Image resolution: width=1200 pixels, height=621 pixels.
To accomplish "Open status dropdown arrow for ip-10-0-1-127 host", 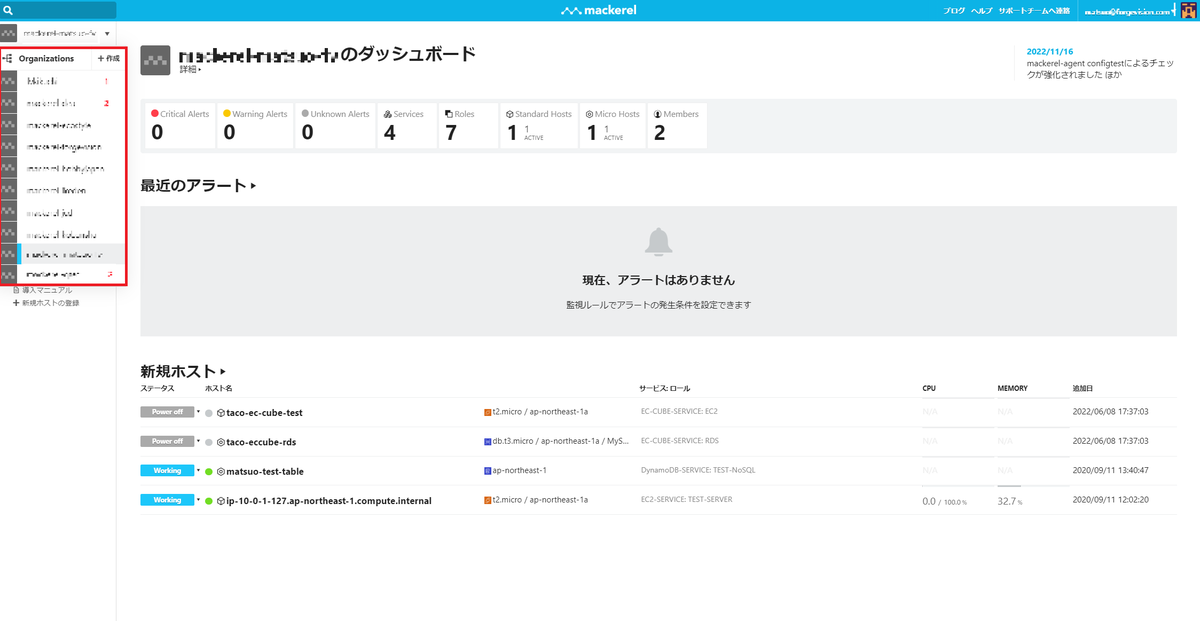I will [198, 500].
